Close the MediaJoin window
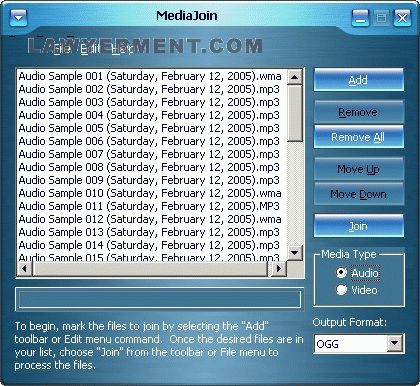Screen dimensions: 420x386 tap(402, 18)
